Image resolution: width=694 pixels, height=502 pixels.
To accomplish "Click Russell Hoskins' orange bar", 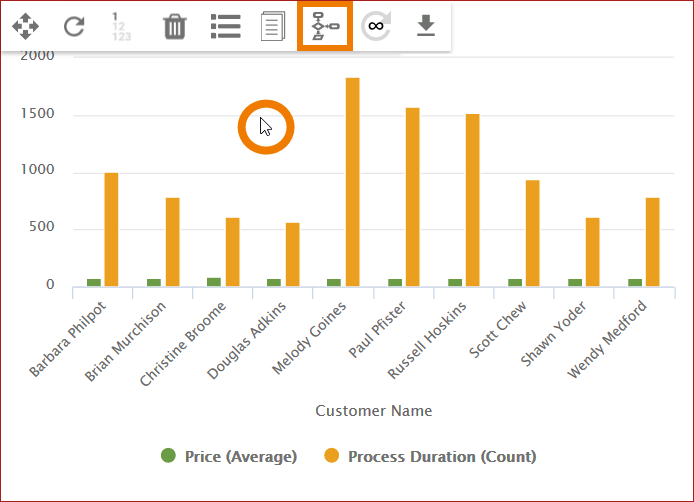I will pyautogui.click(x=472, y=200).
